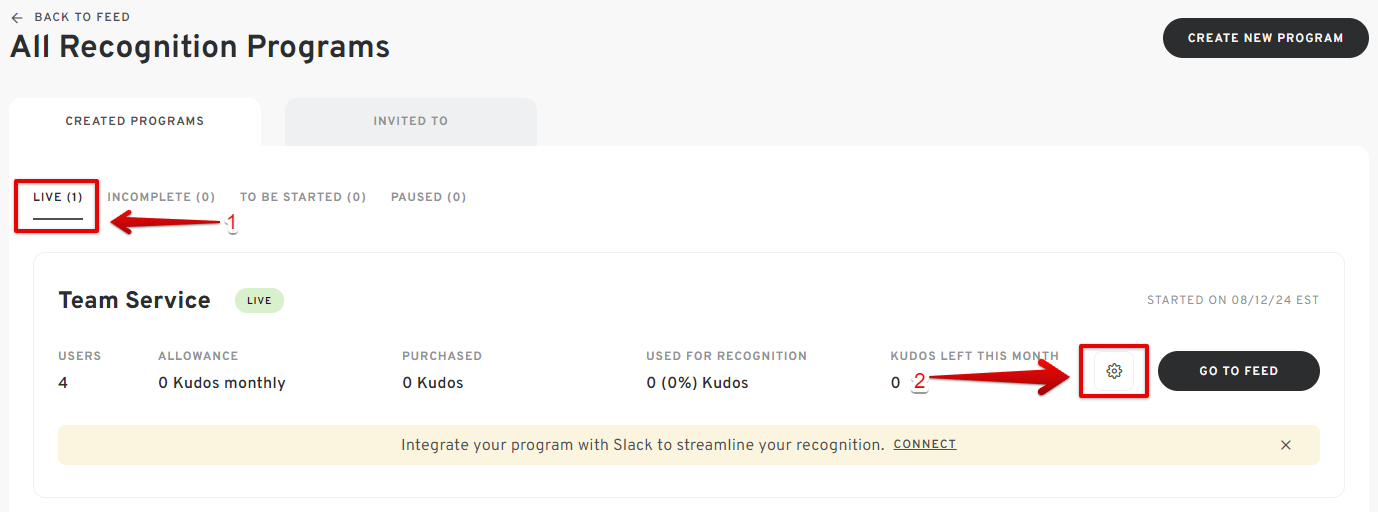This screenshot has width=1378, height=512.
Task: Click the back arrow icon beside Back to Feed
Action: pos(17,18)
